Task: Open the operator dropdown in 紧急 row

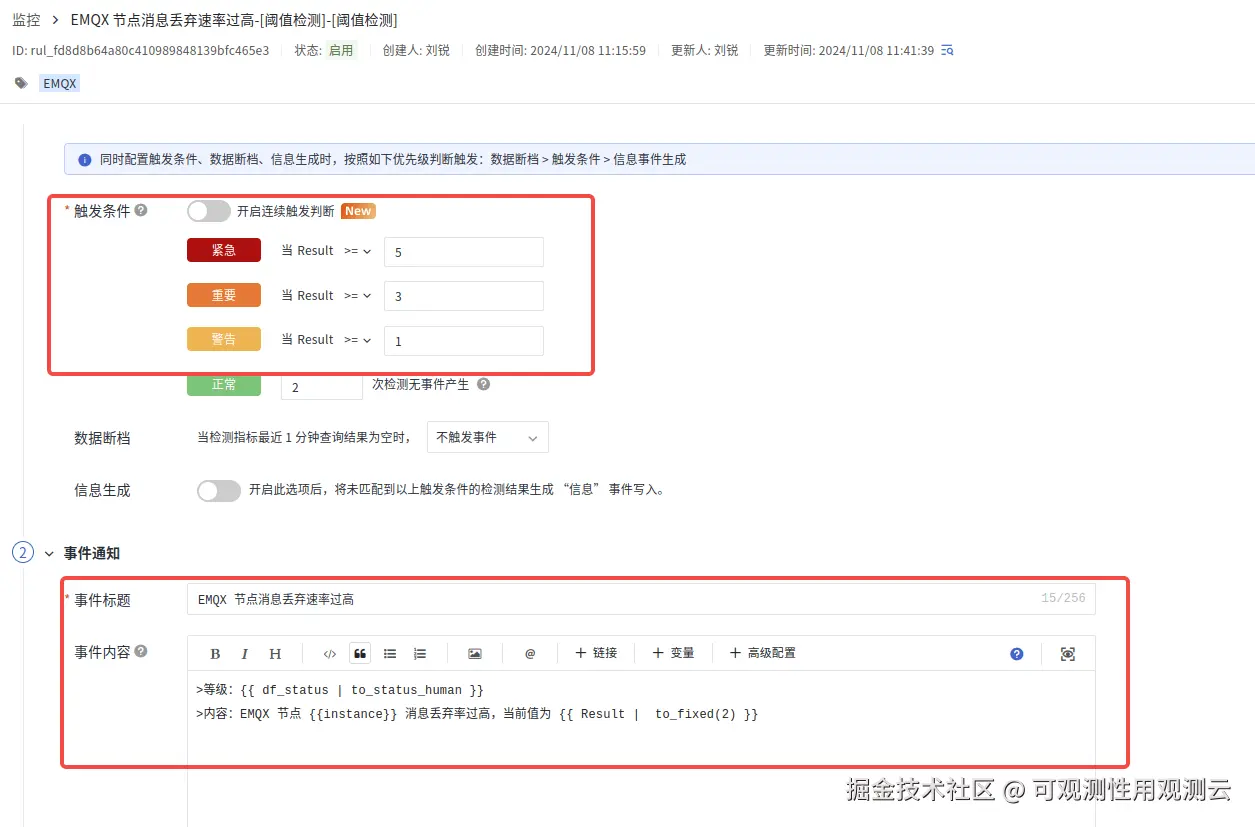Action: click(x=357, y=251)
